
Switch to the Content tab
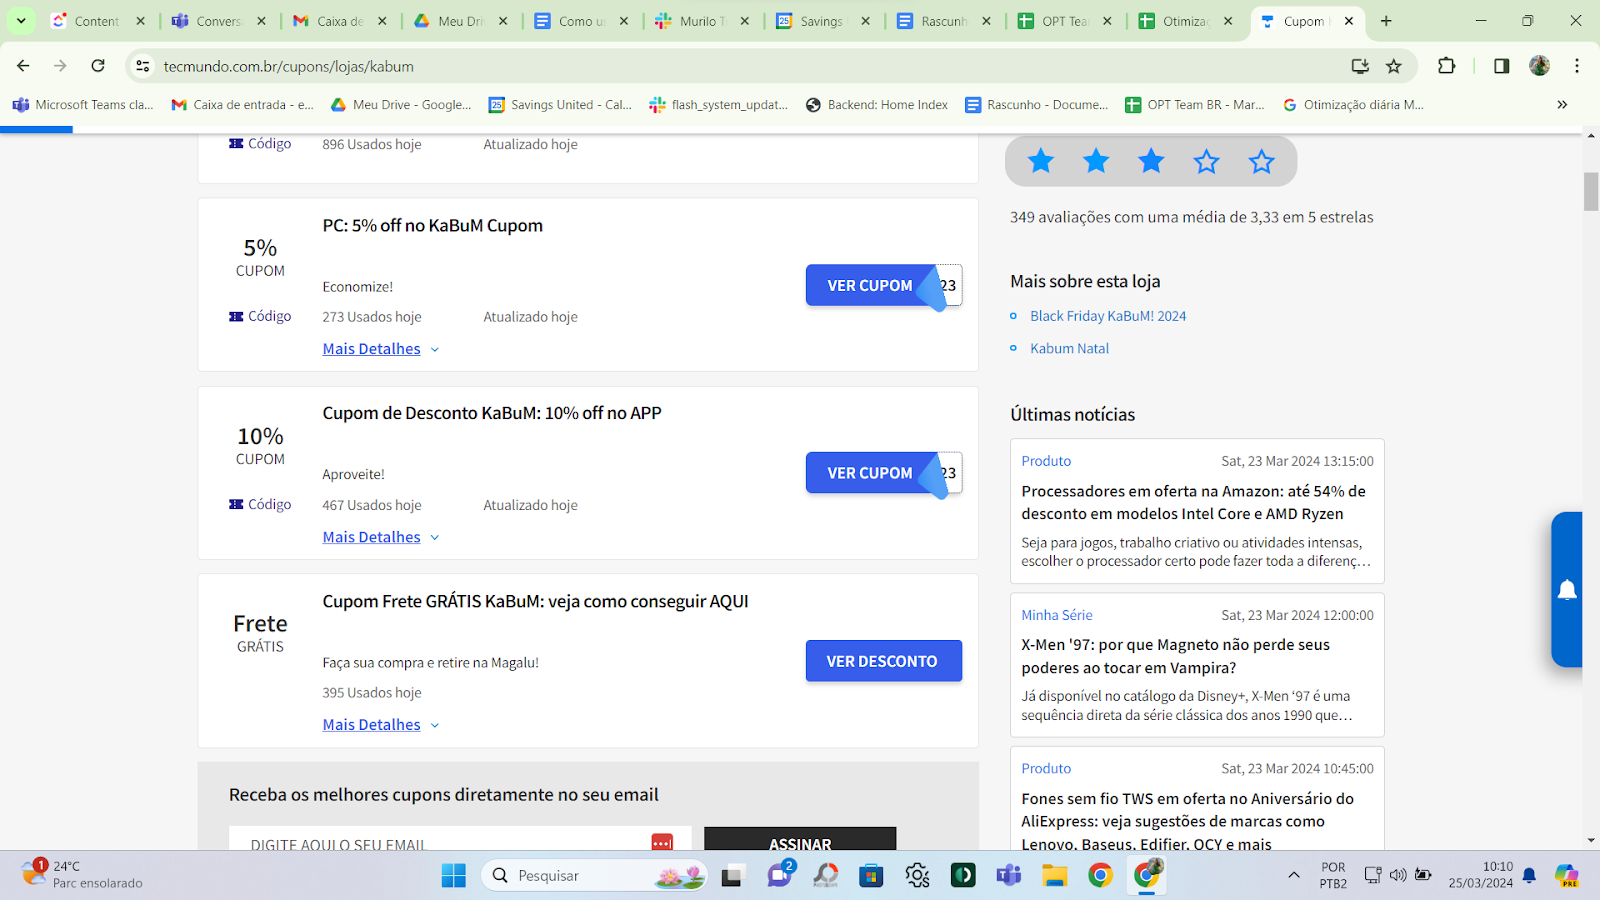click(x=97, y=21)
